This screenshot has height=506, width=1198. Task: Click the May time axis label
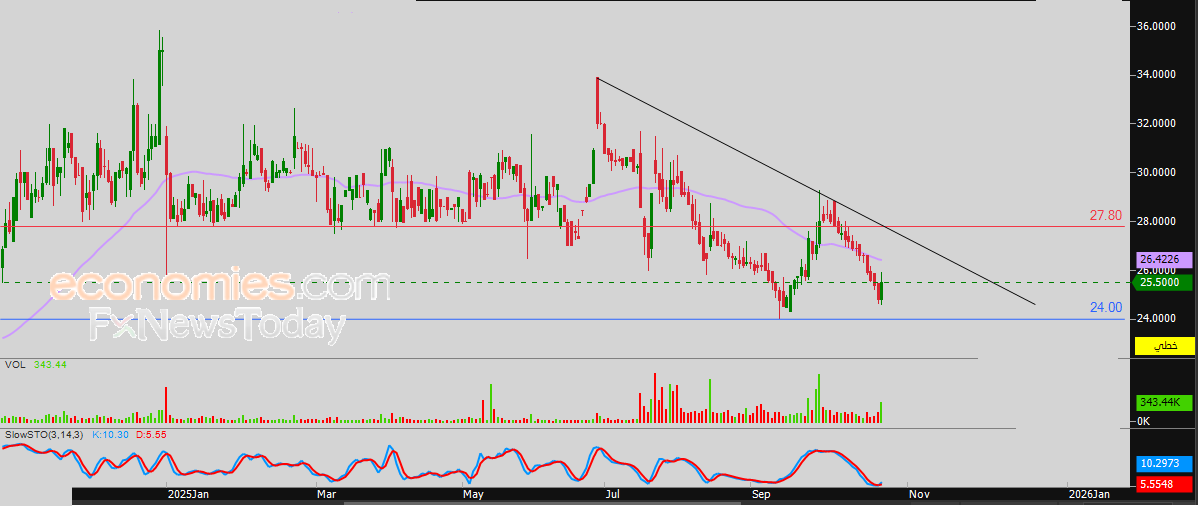tap(474, 495)
